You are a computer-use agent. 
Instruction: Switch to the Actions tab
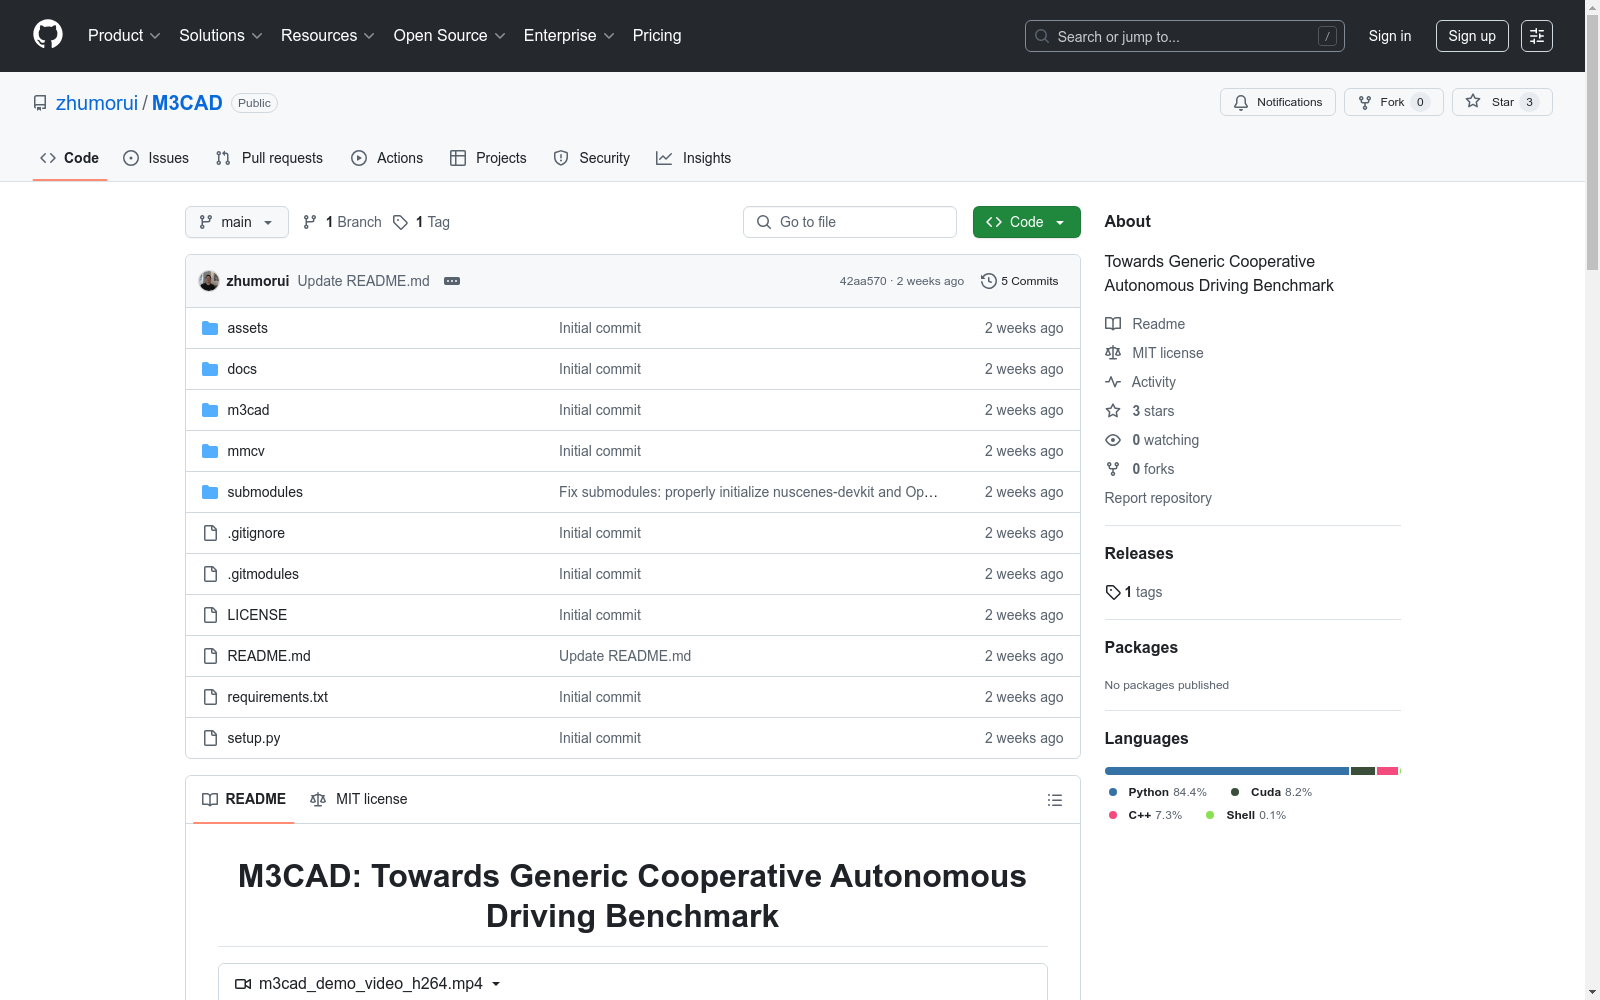[387, 158]
